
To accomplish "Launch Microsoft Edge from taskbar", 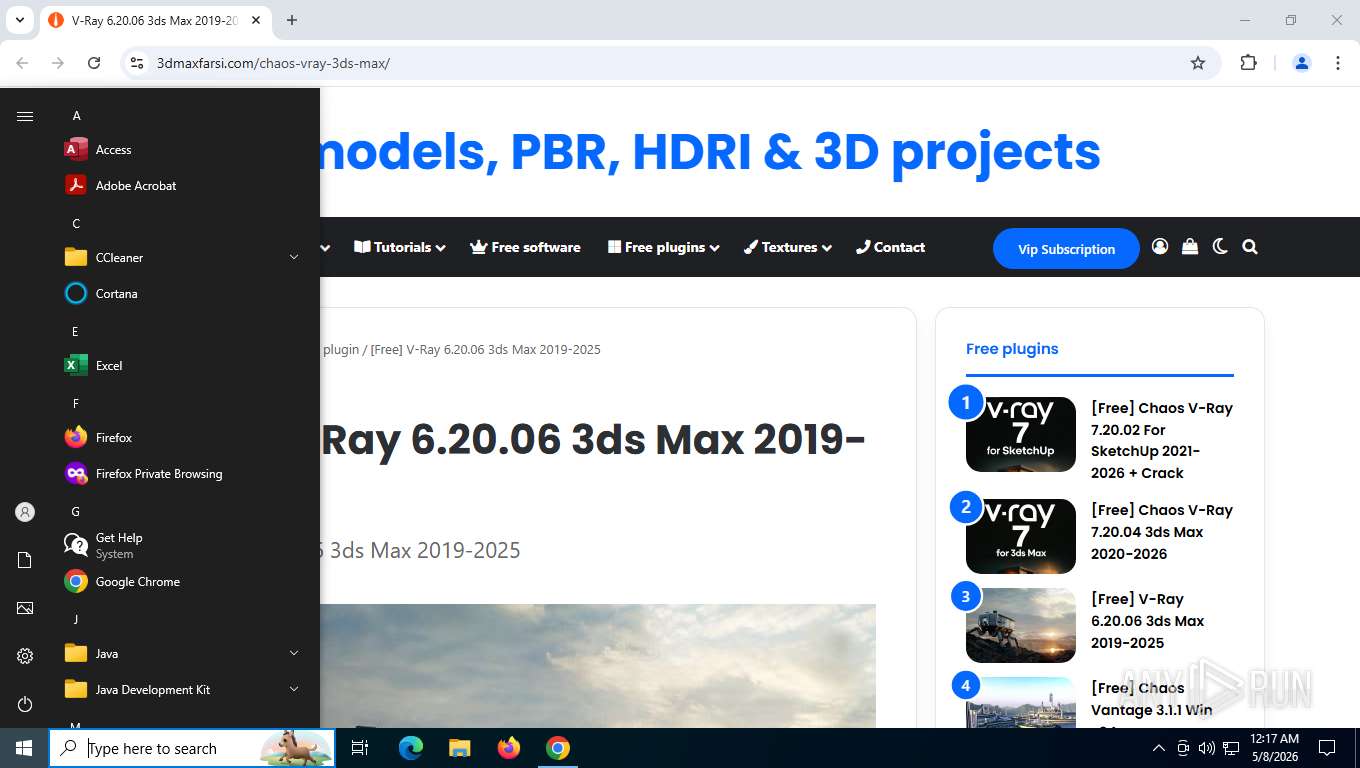I will (x=411, y=748).
